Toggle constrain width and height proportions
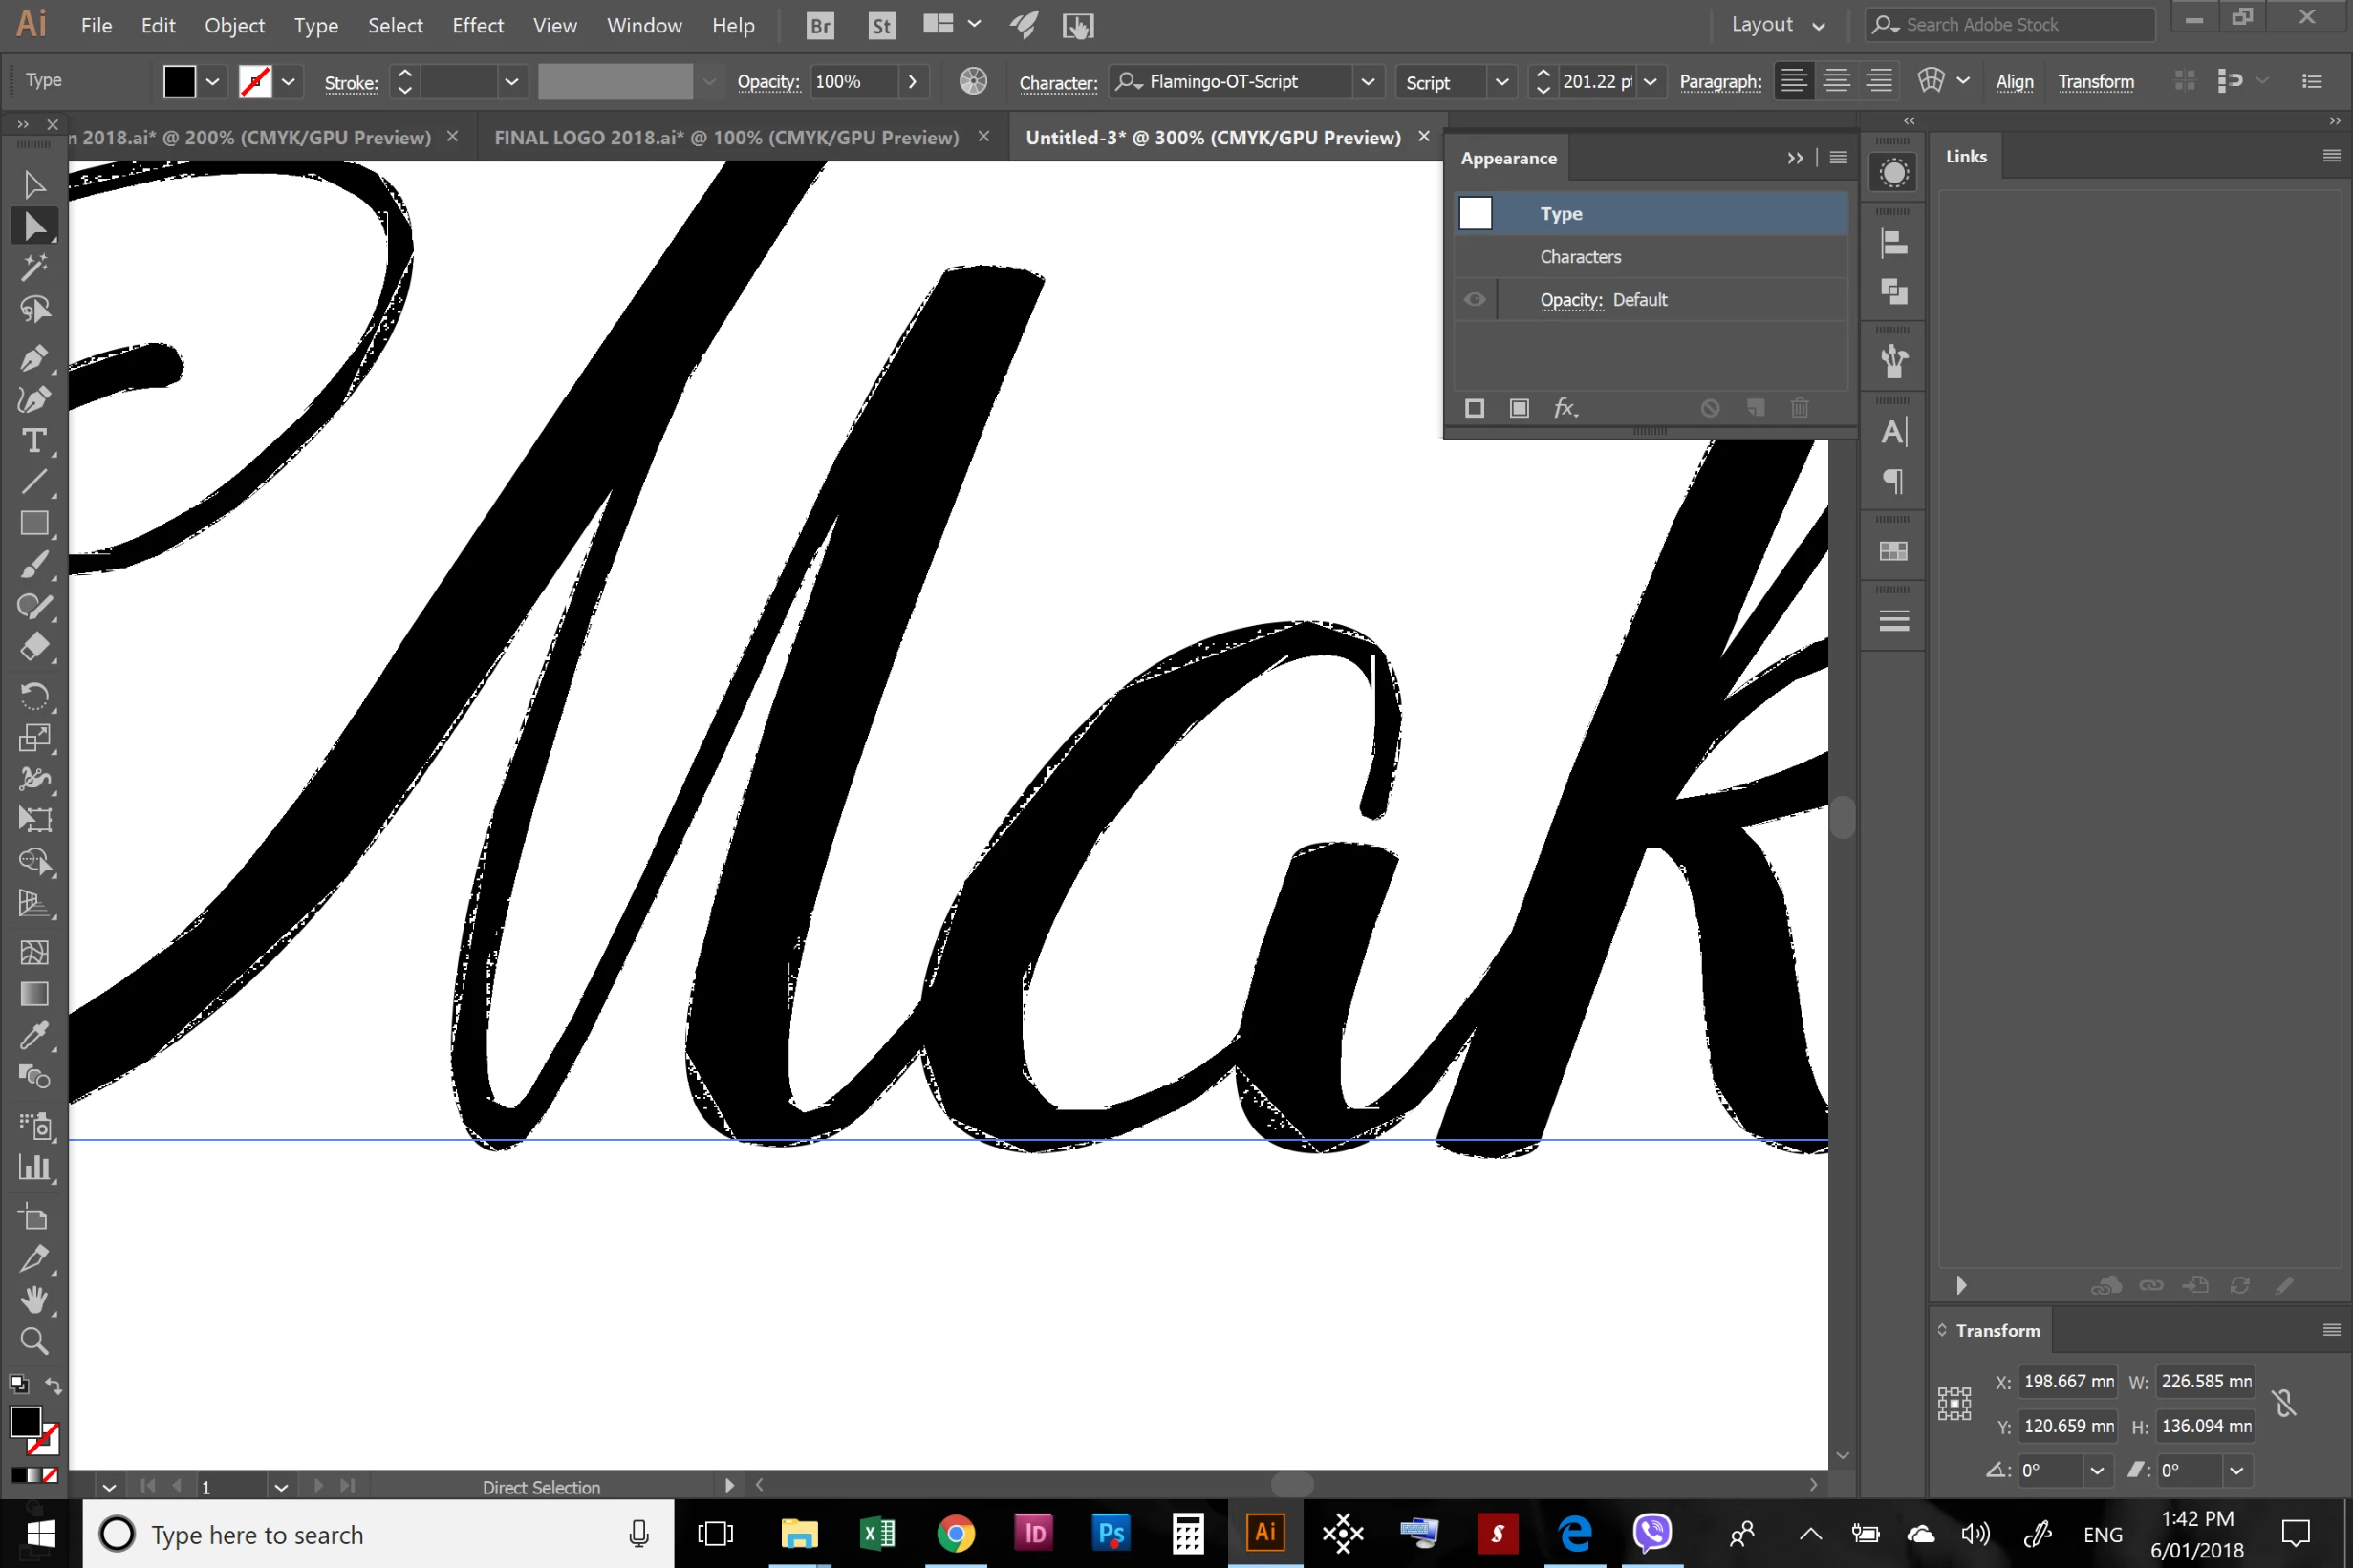Viewport: 2353px width, 1568px height. point(2284,1403)
